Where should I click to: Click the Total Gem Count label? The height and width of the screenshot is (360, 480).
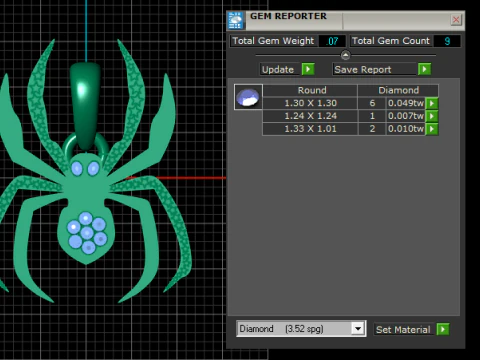[x=391, y=41]
